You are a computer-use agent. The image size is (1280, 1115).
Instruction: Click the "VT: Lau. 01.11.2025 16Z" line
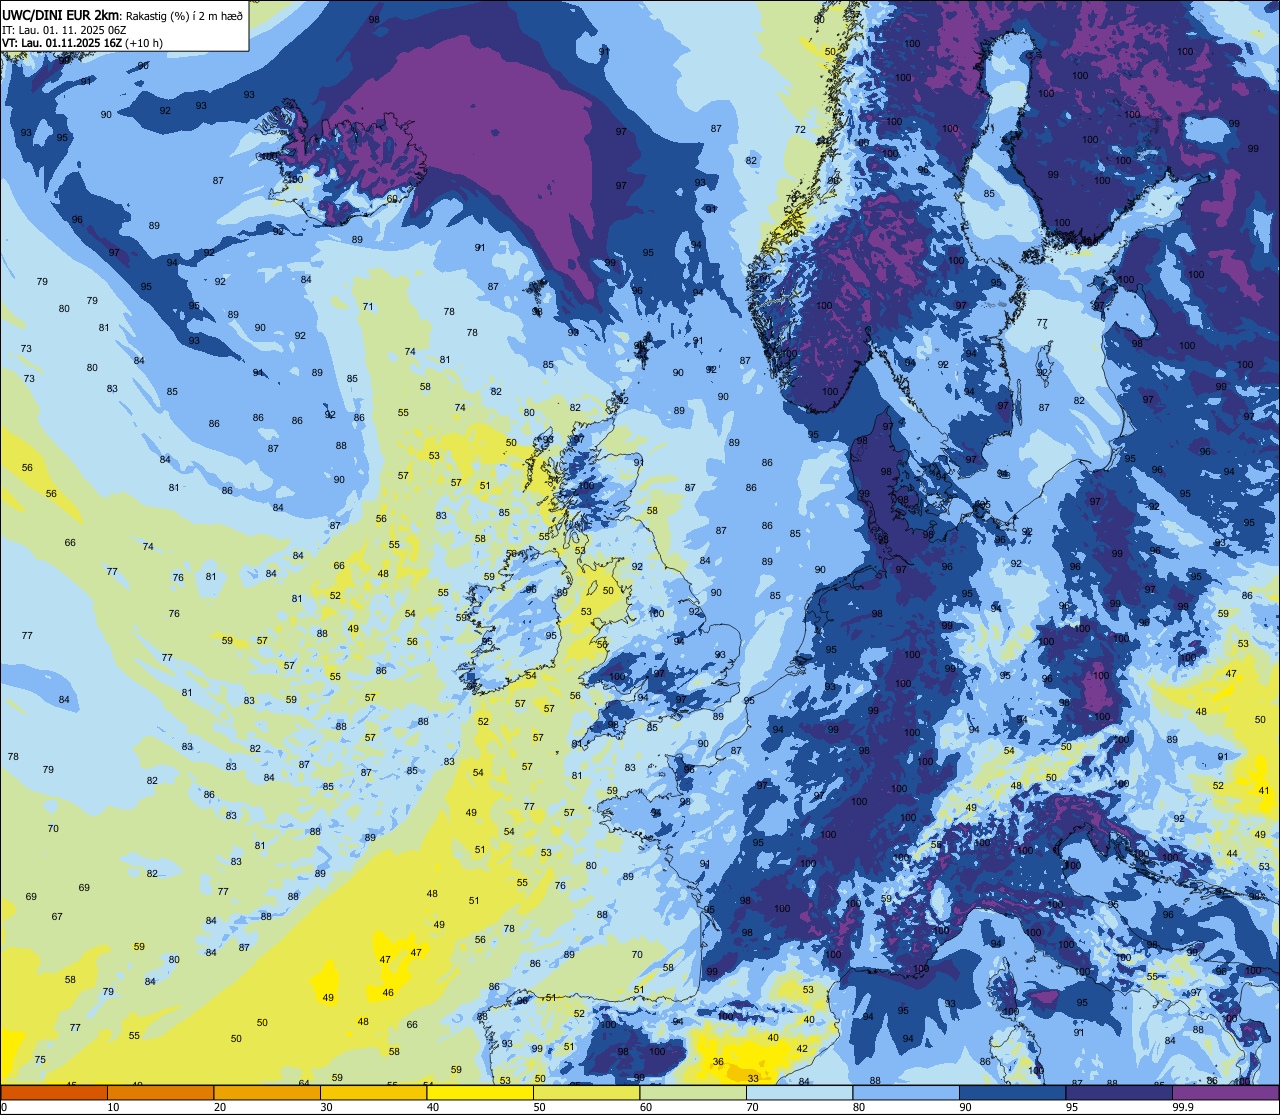[62, 43]
